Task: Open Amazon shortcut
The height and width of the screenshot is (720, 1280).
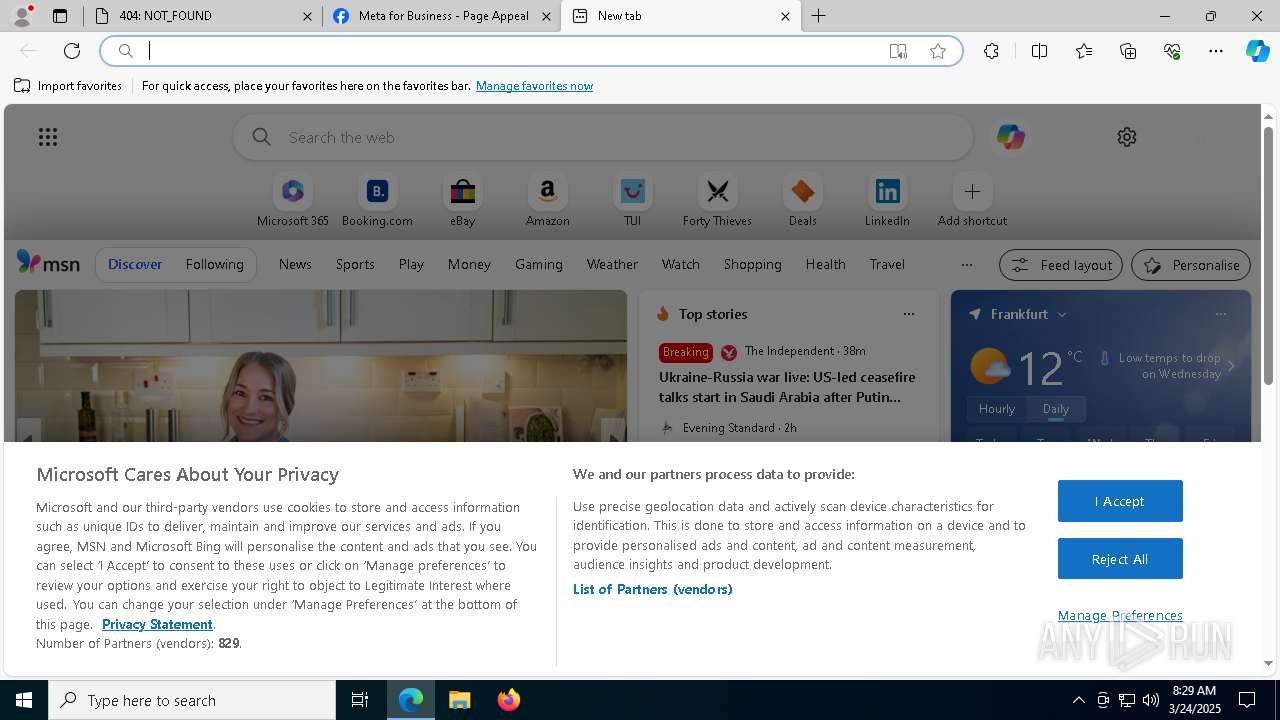Action: (547, 201)
